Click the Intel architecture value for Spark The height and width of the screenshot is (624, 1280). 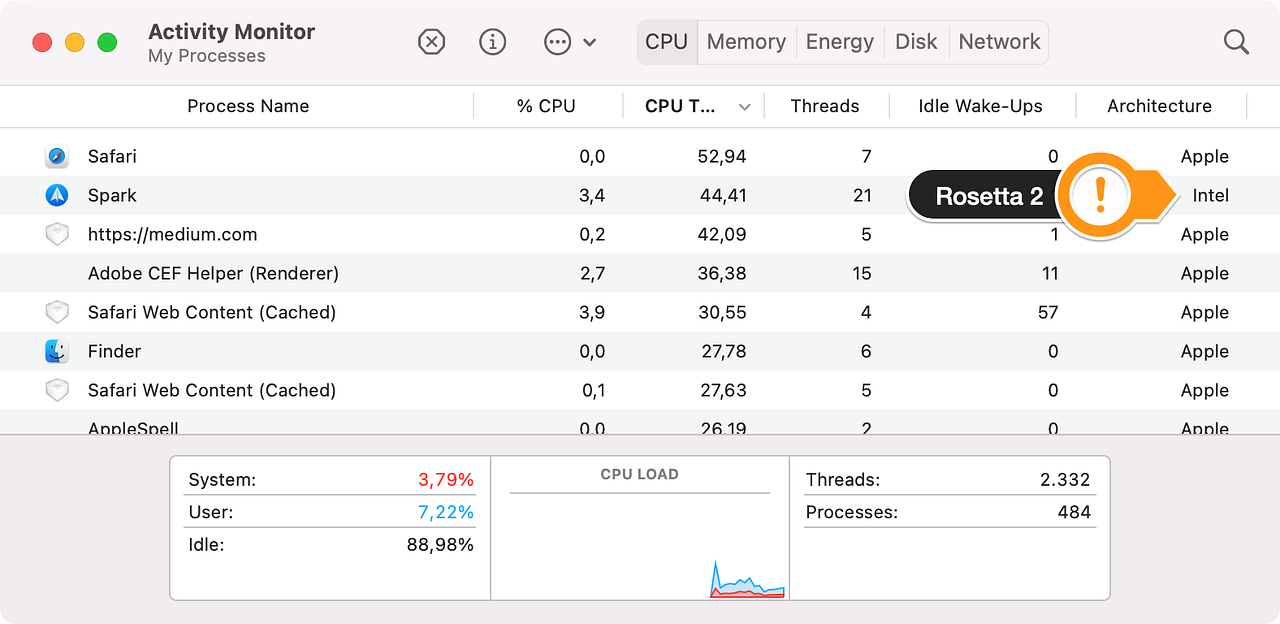[x=1210, y=196]
